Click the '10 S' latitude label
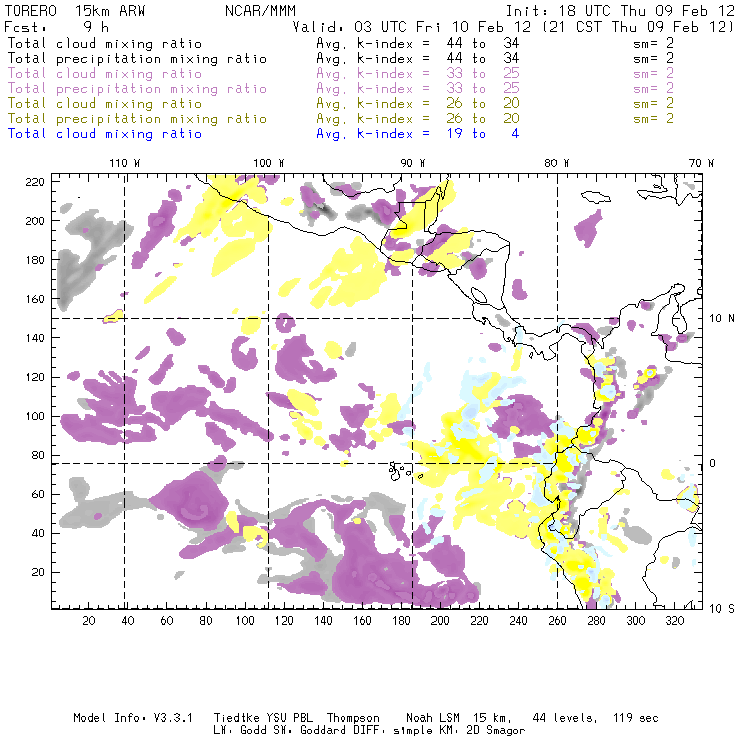The image size is (740, 740). coord(722,609)
